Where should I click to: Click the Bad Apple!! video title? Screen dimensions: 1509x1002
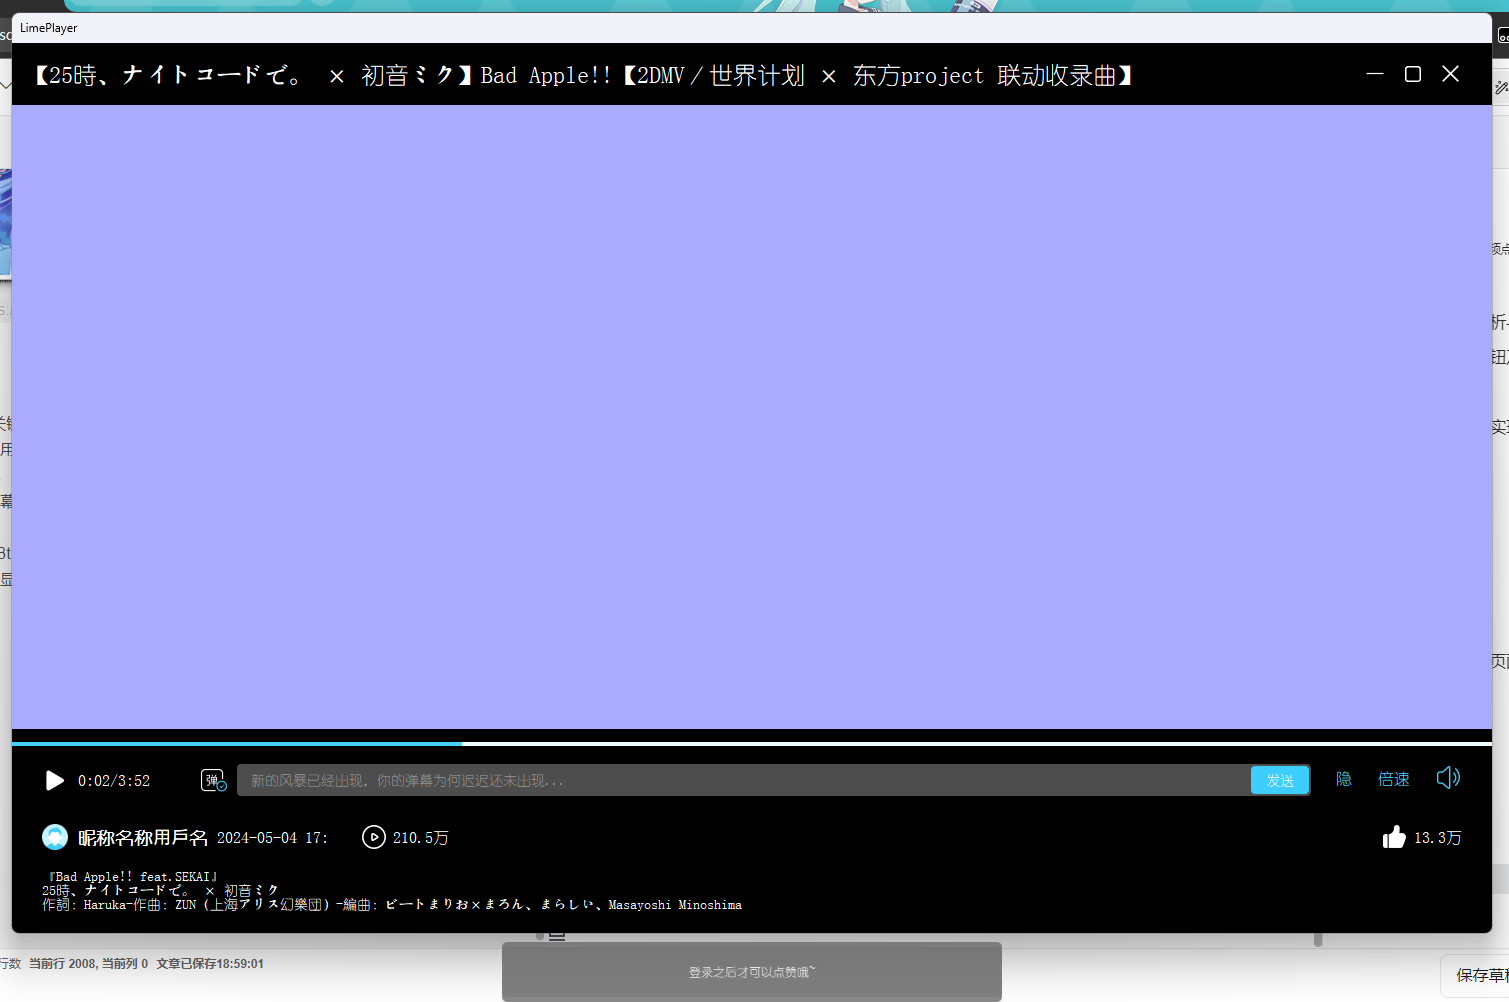[x=583, y=76]
